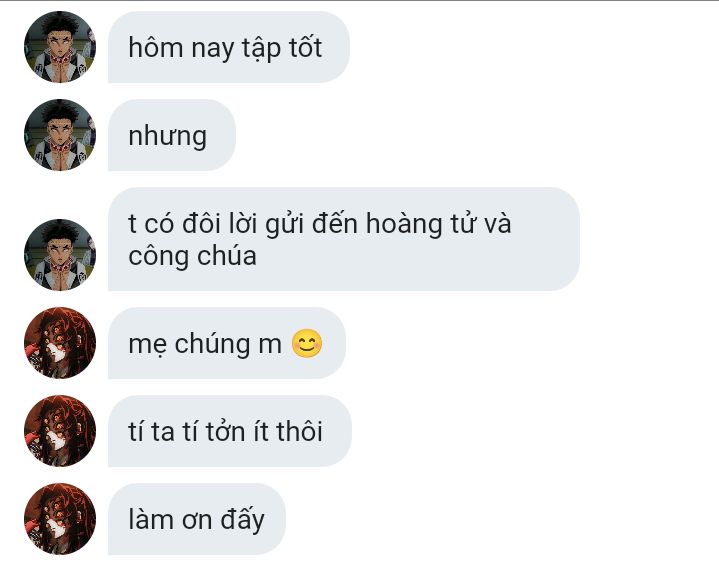719x563 pixels.
Task: Click the word 'đấy' in last message
Action: point(243,520)
